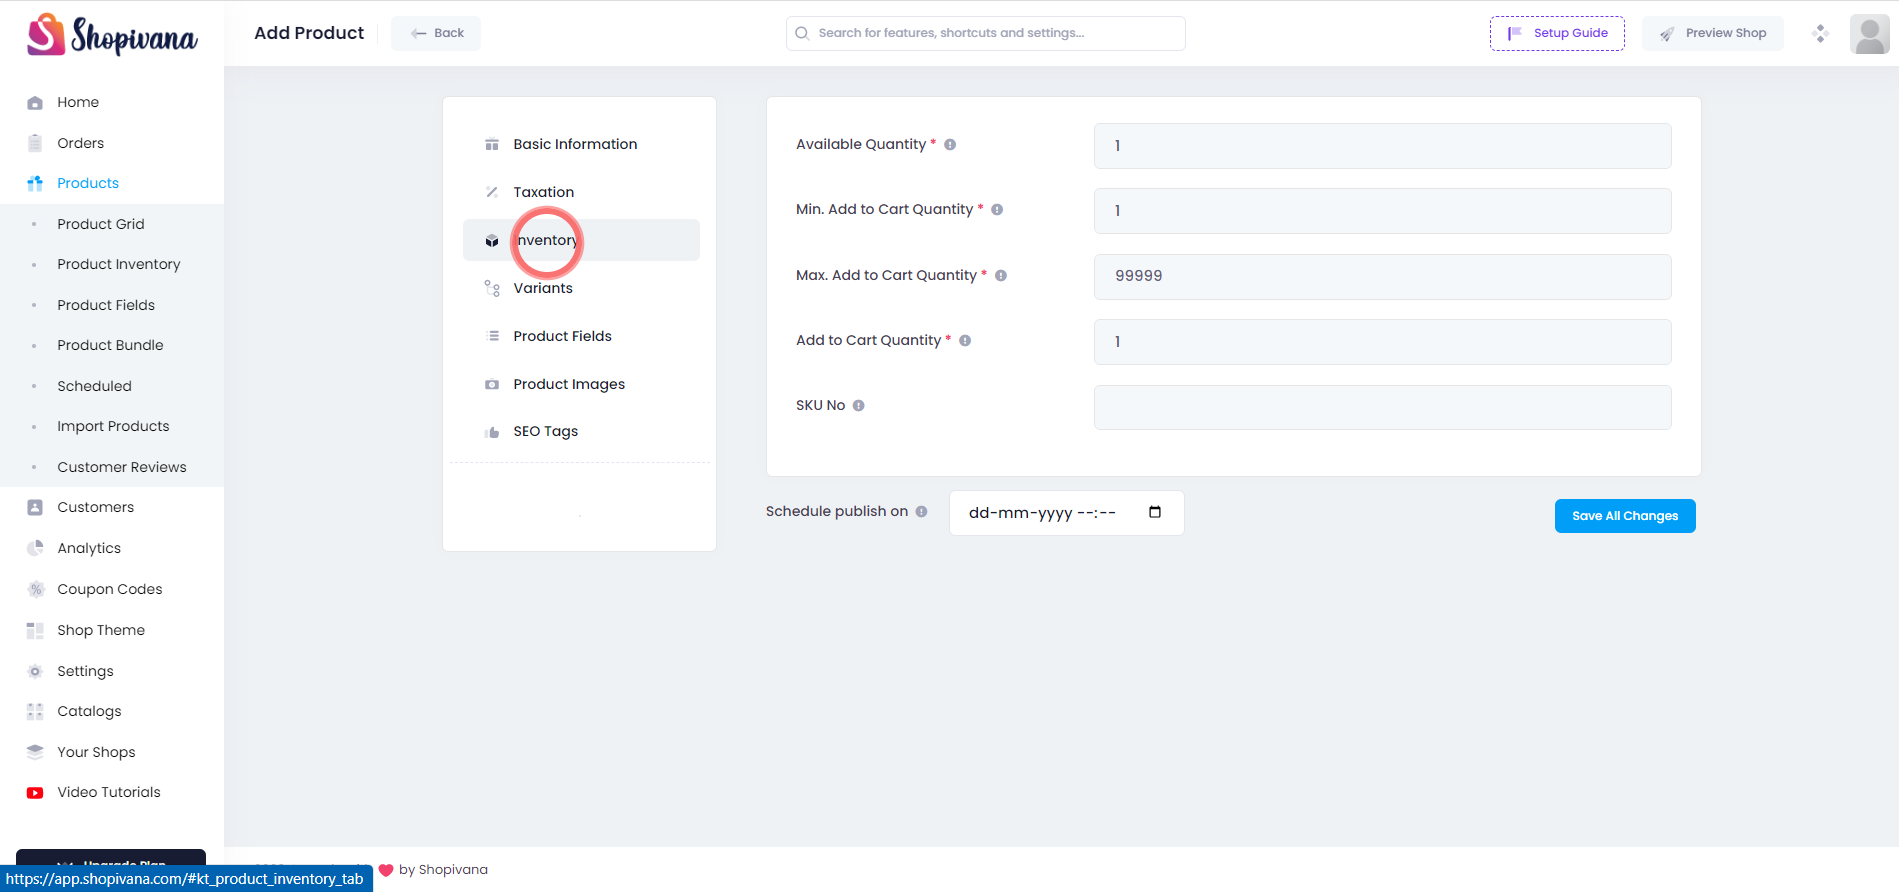Switch to the Taxation tab

581,192
